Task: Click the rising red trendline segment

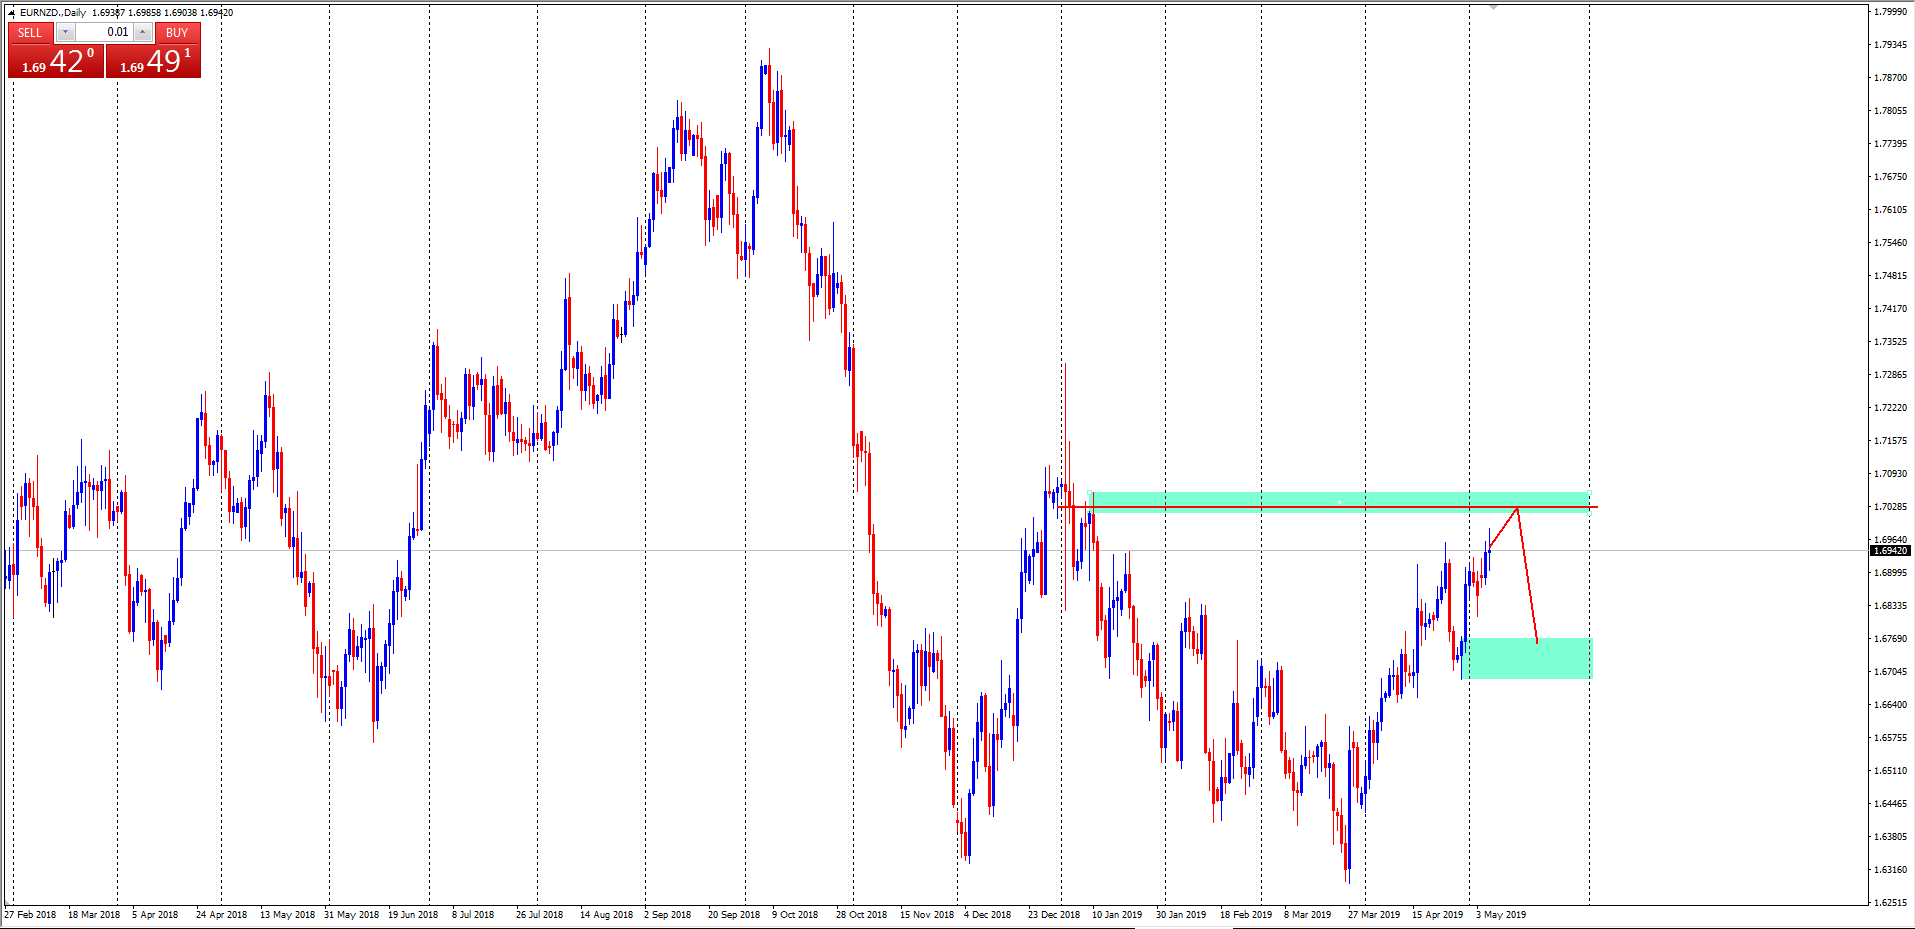Action: point(1503,528)
